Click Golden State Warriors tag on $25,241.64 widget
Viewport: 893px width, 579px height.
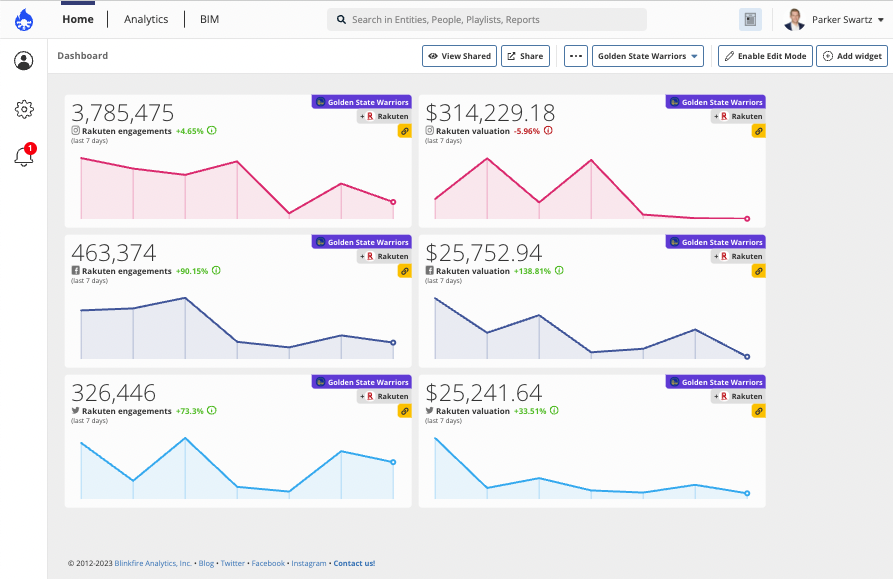[x=716, y=382]
